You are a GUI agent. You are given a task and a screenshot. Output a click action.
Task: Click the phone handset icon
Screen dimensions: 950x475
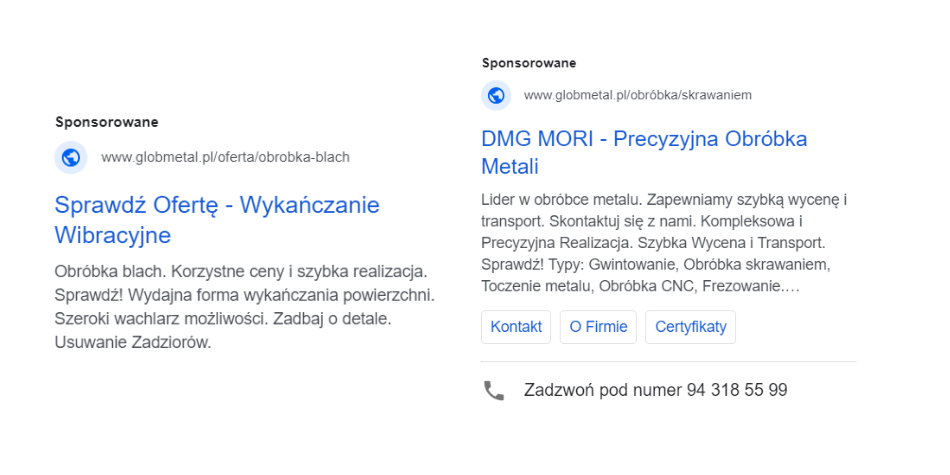point(494,390)
